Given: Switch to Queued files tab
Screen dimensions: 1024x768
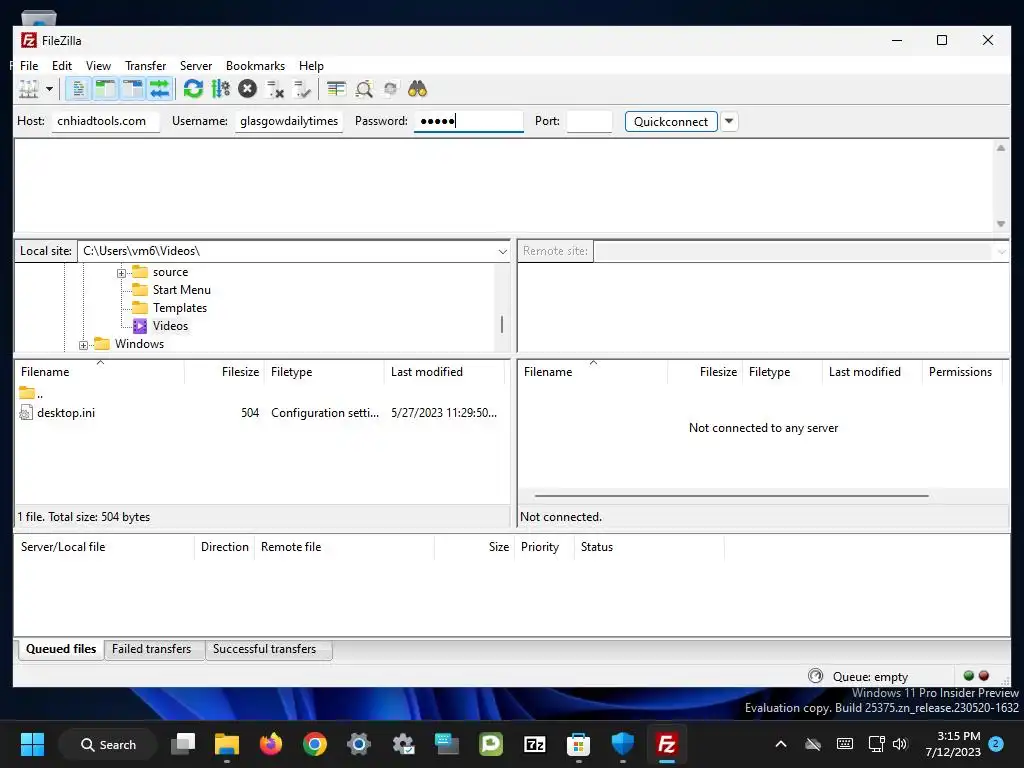Looking at the screenshot, I should [x=61, y=649].
